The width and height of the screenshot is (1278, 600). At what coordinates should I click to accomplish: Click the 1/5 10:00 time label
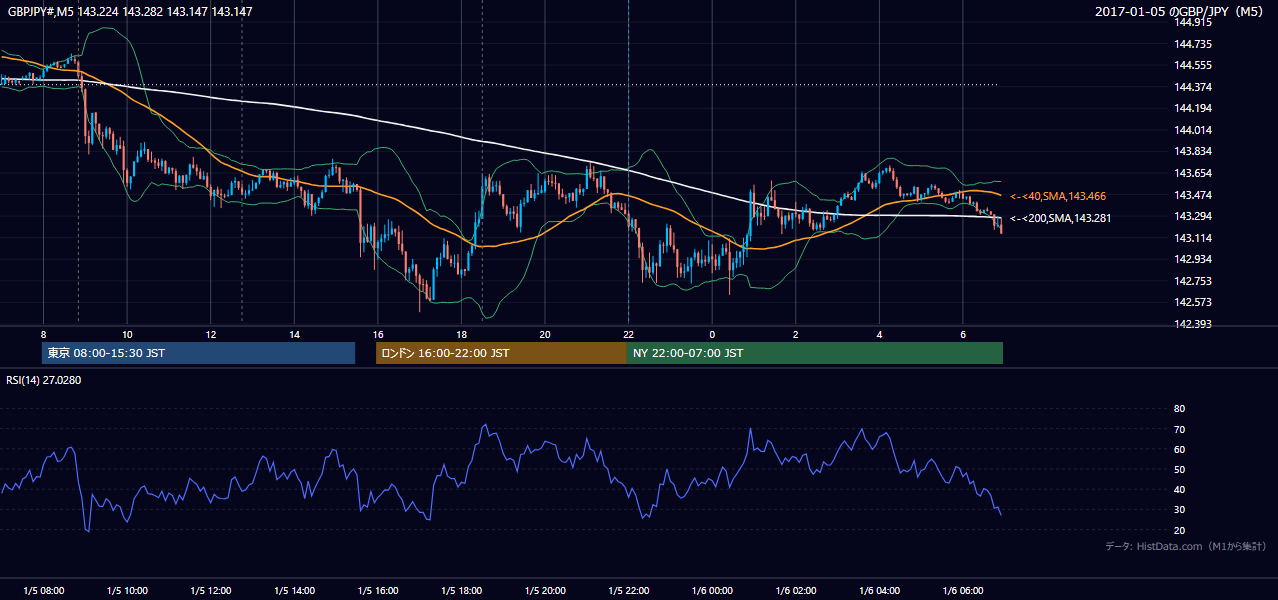(127, 591)
